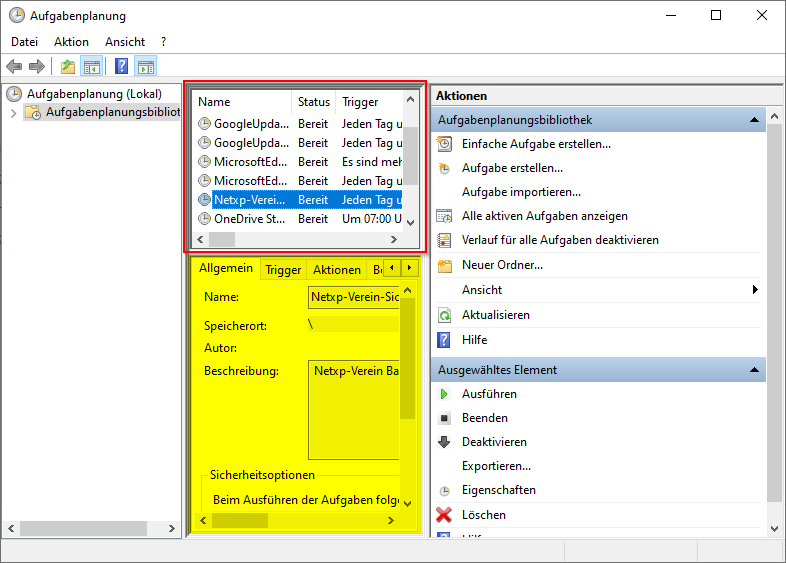Collapse the Ausgewähltes Element section
This screenshot has height=563, width=786.
(754, 370)
